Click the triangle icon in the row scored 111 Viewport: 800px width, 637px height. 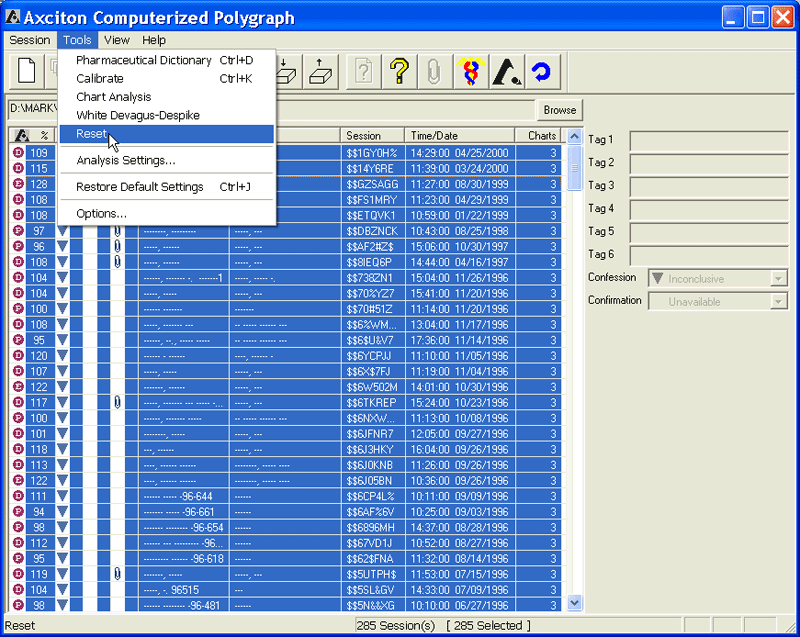coord(63,496)
